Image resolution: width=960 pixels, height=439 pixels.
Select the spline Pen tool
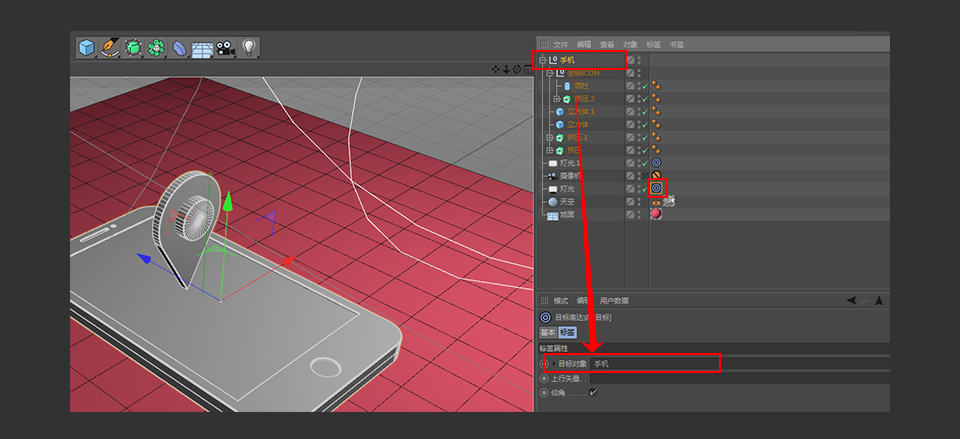(x=110, y=47)
